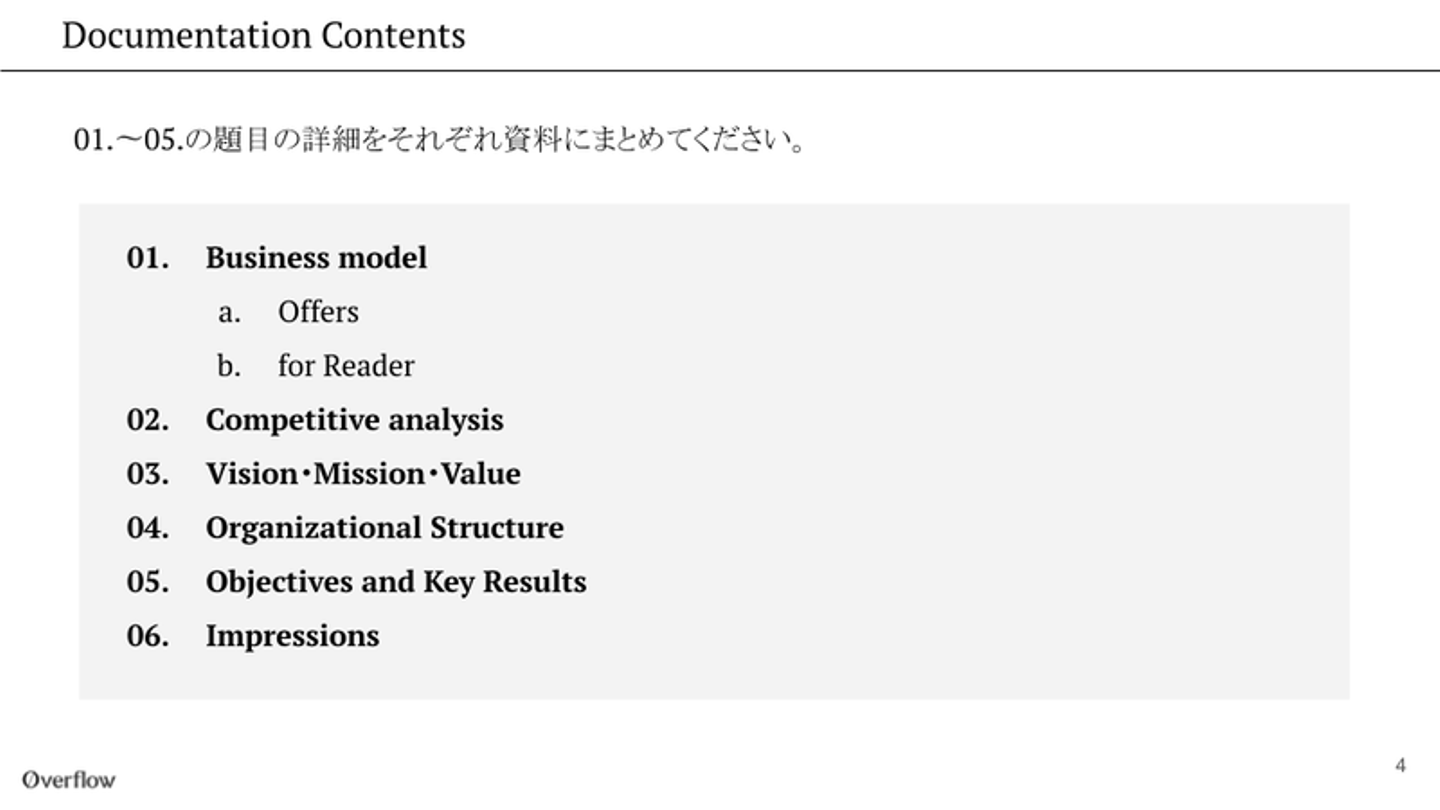Select the "Competitive analysis" heading

pos(354,420)
